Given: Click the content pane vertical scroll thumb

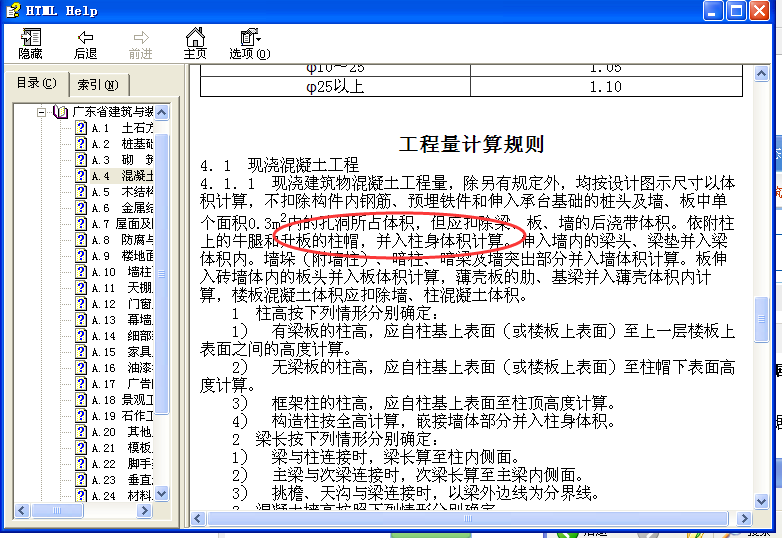Looking at the screenshot, I should click(761, 319).
